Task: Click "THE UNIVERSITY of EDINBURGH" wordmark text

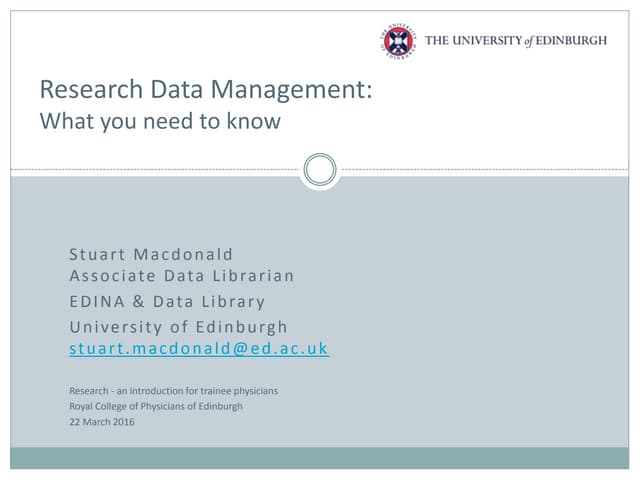Action: [x=515, y=40]
